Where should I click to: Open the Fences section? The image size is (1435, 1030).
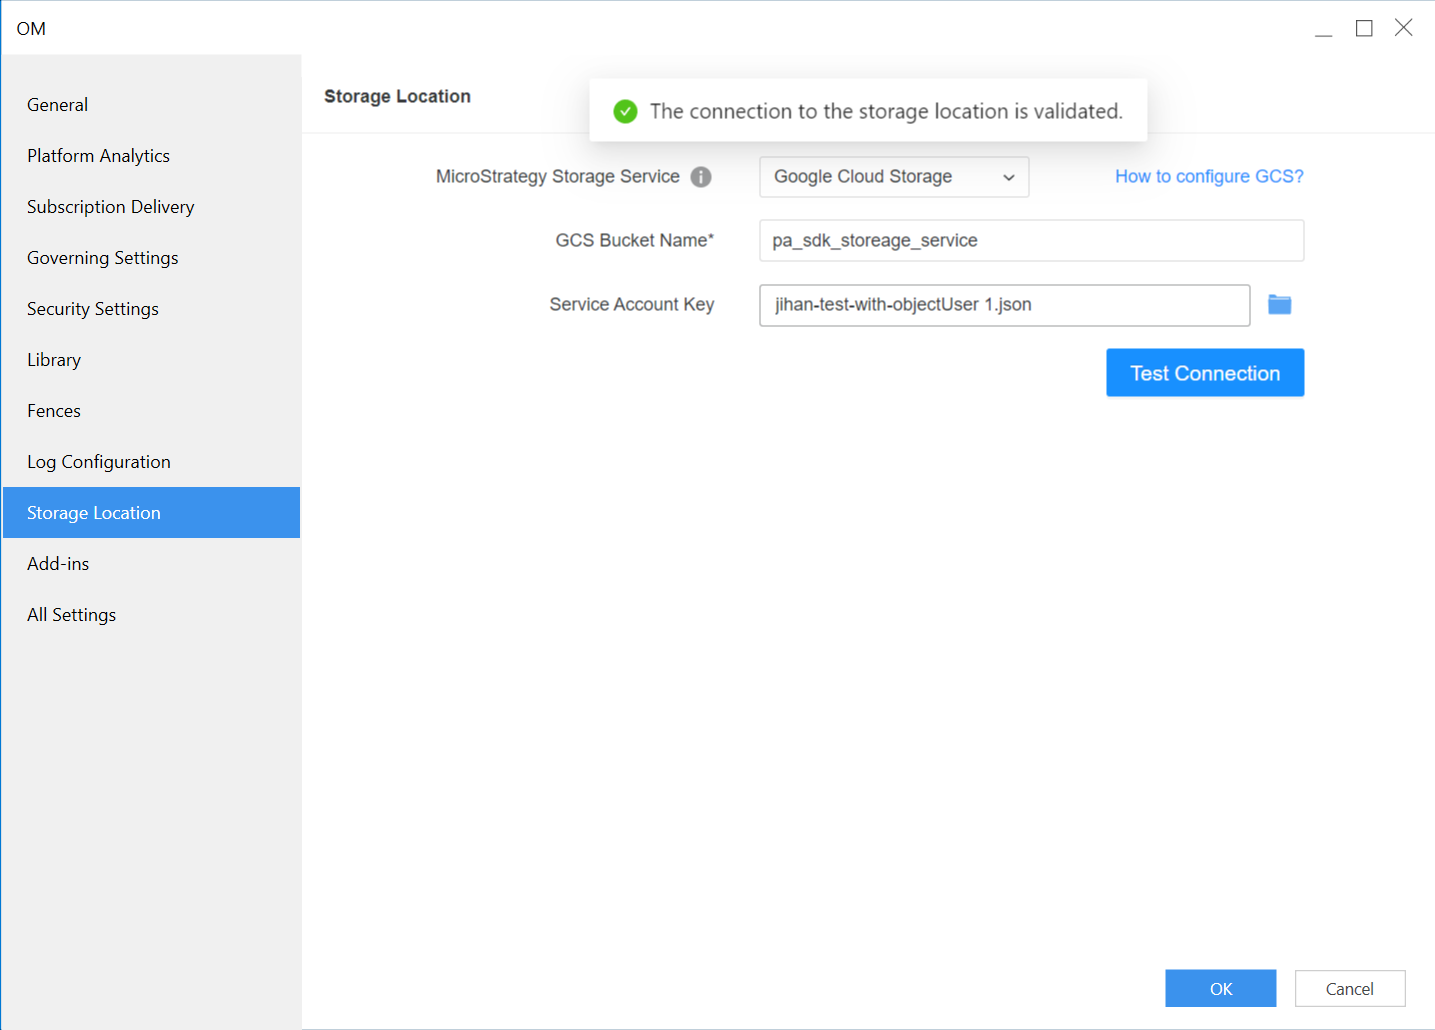(x=54, y=411)
